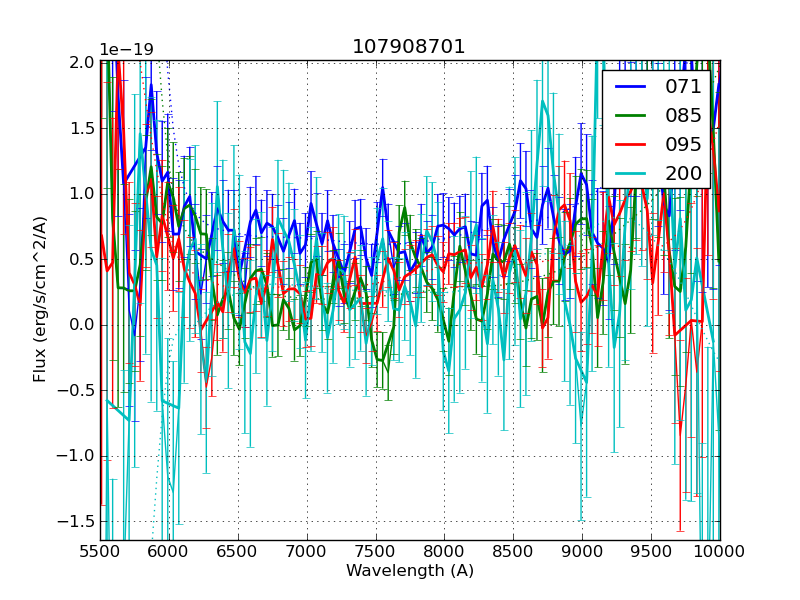
Task: Click the 0.0 y-axis tick label
Action: tap(81, 325)
